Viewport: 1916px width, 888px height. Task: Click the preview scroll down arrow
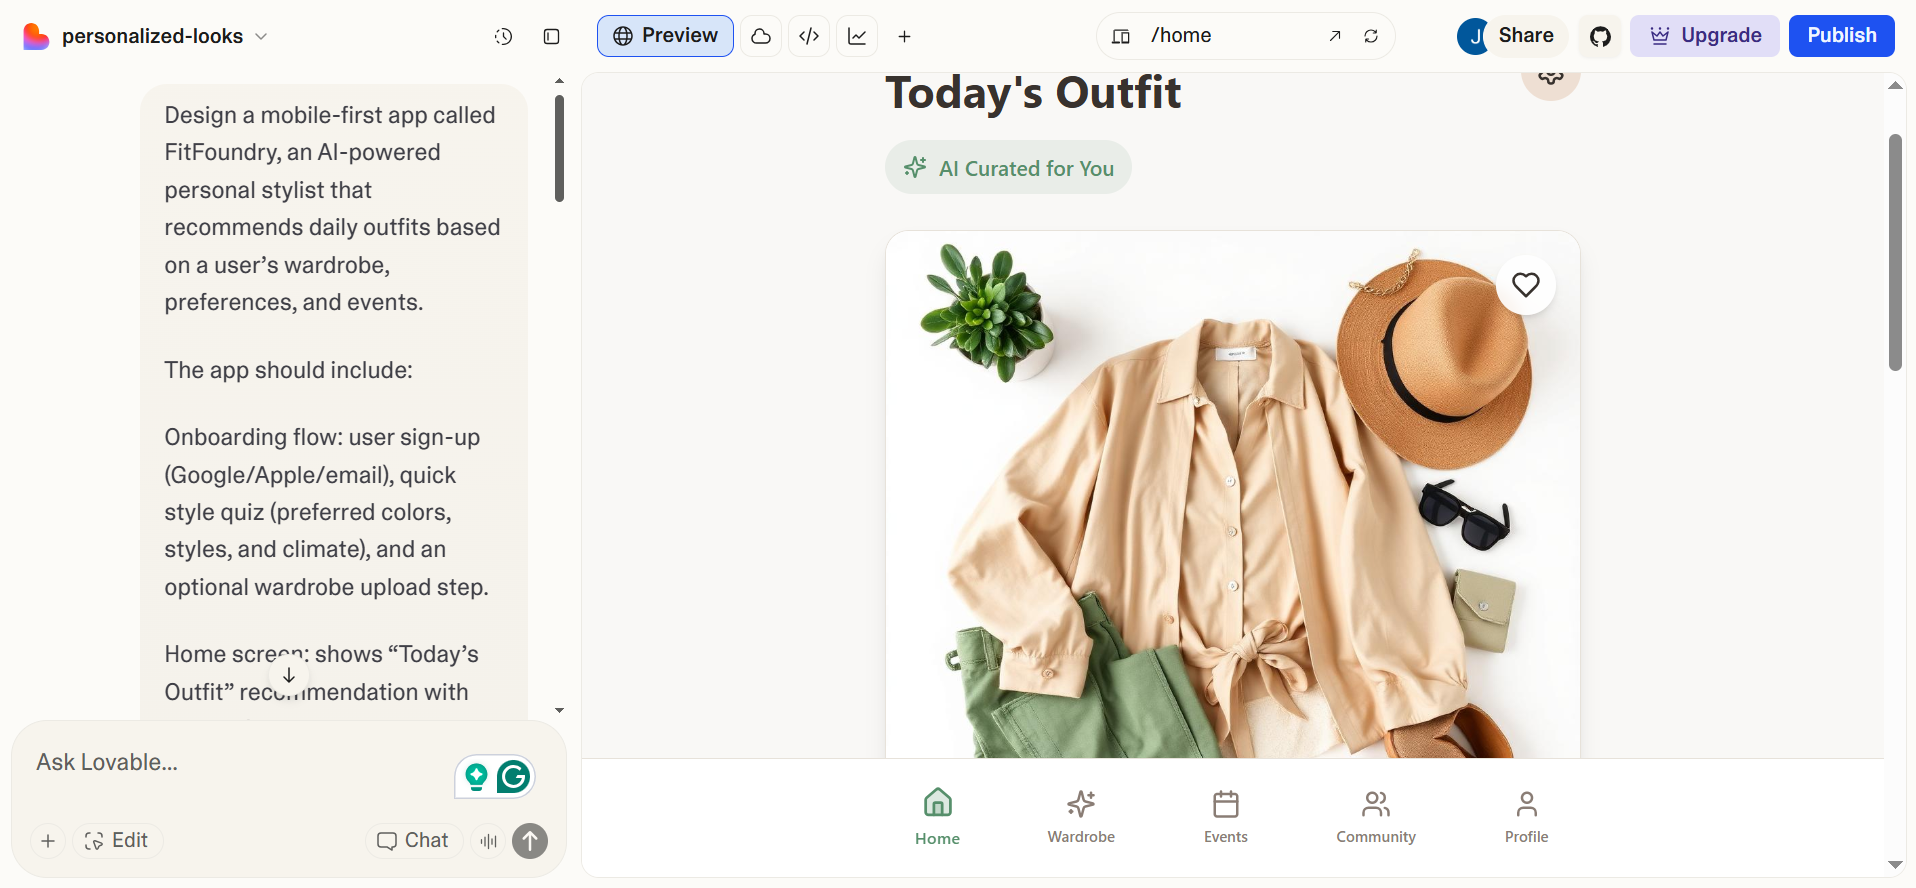1895,864
